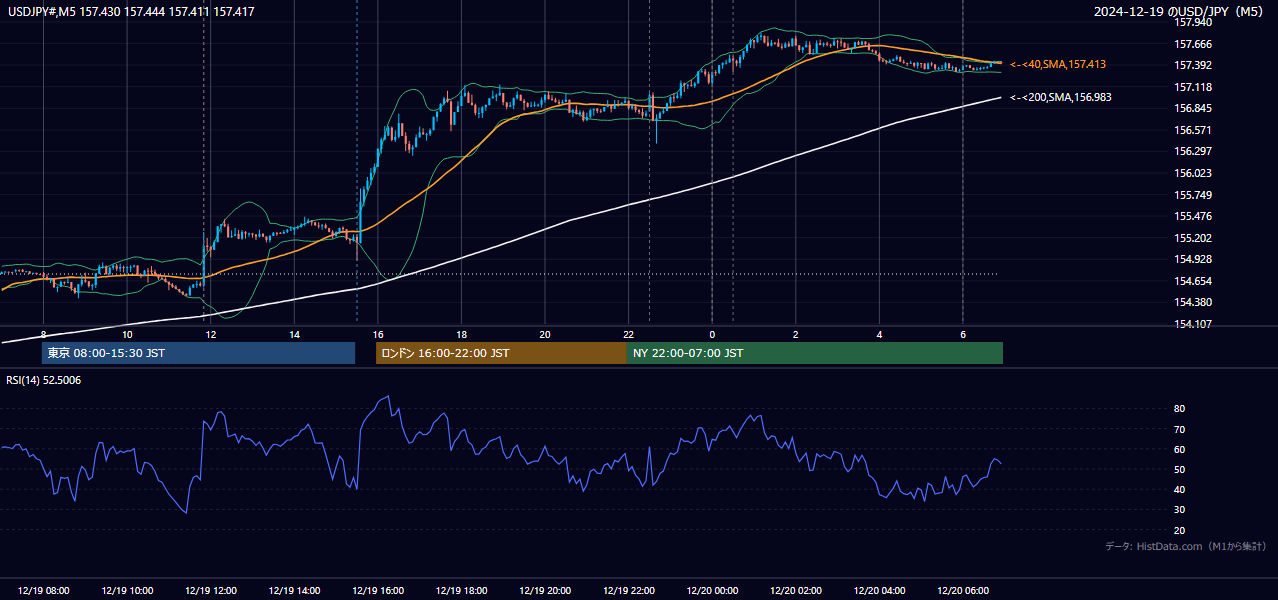Click the Tokyo 08:00-15:30 JST session bar
Image resolution: width=1278 pixels, height=600 pixels.
tap(199, 353)
